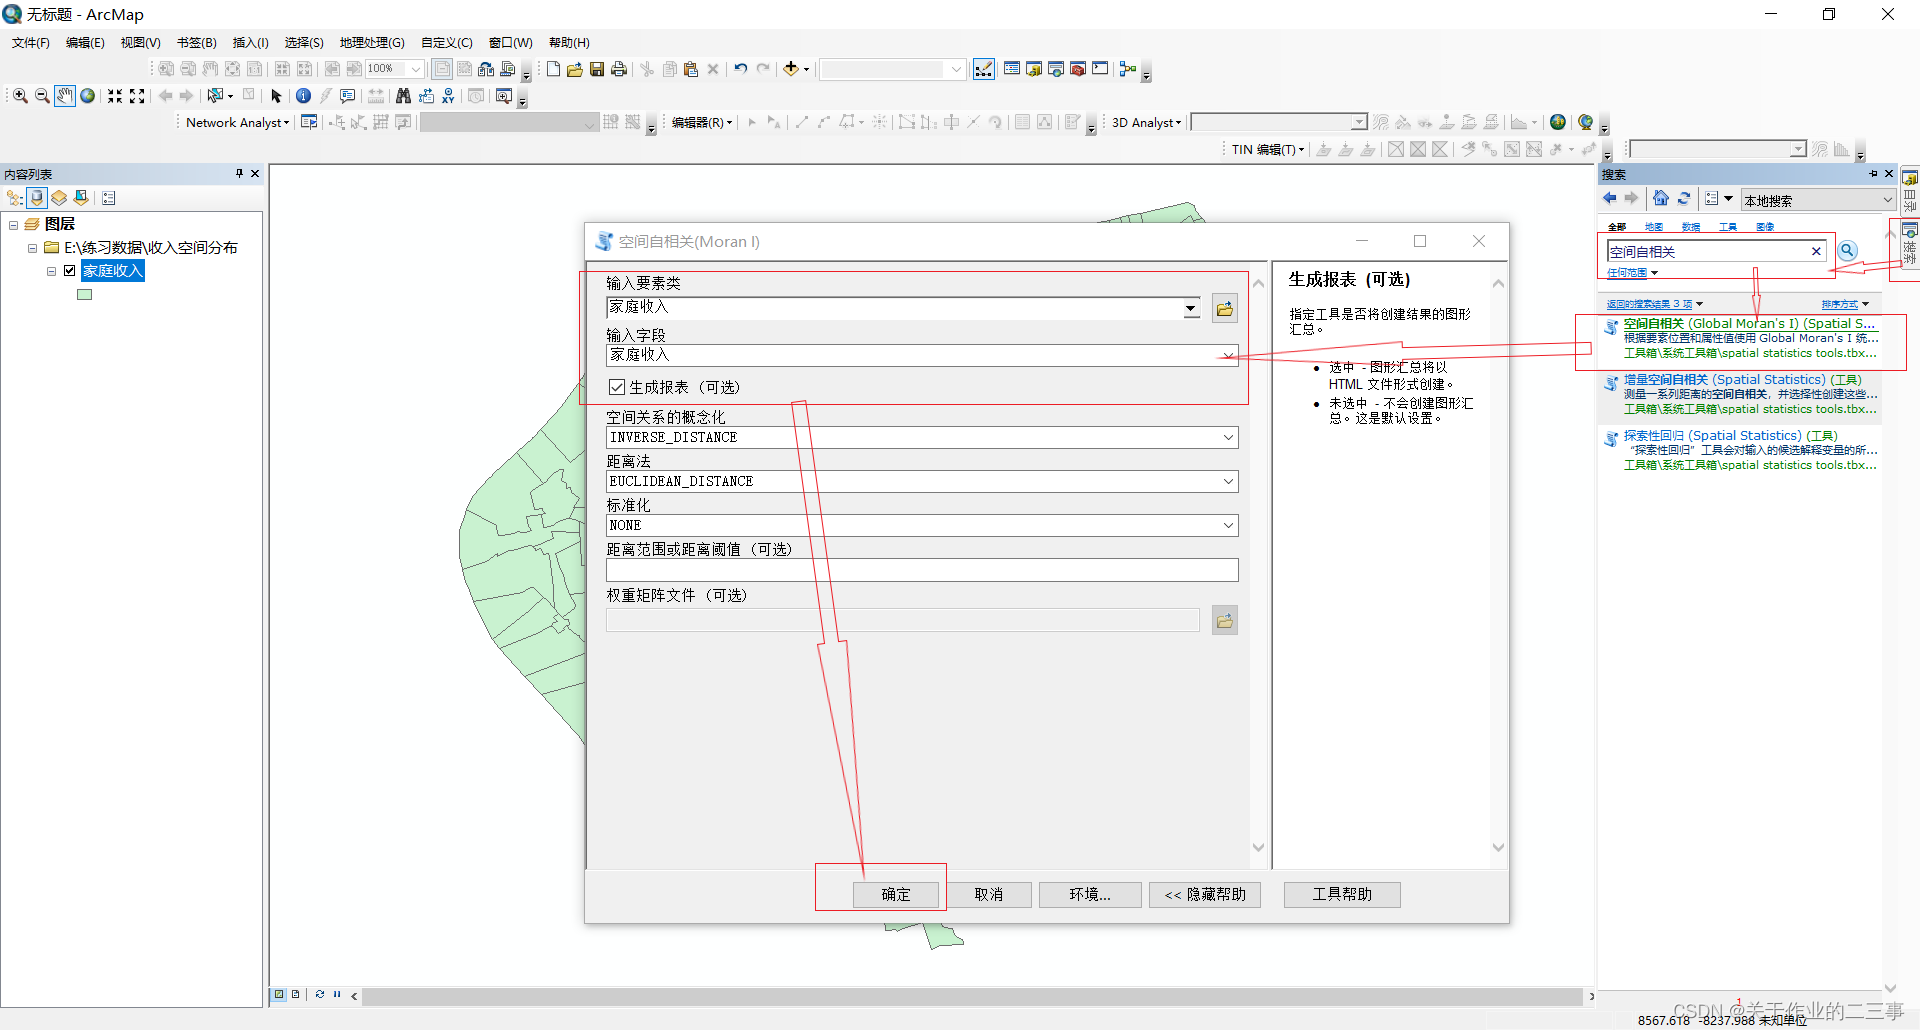Open the Network Analyst dropdown menu
Viewport: 1920px width, 1030px height.
point(237,122)
